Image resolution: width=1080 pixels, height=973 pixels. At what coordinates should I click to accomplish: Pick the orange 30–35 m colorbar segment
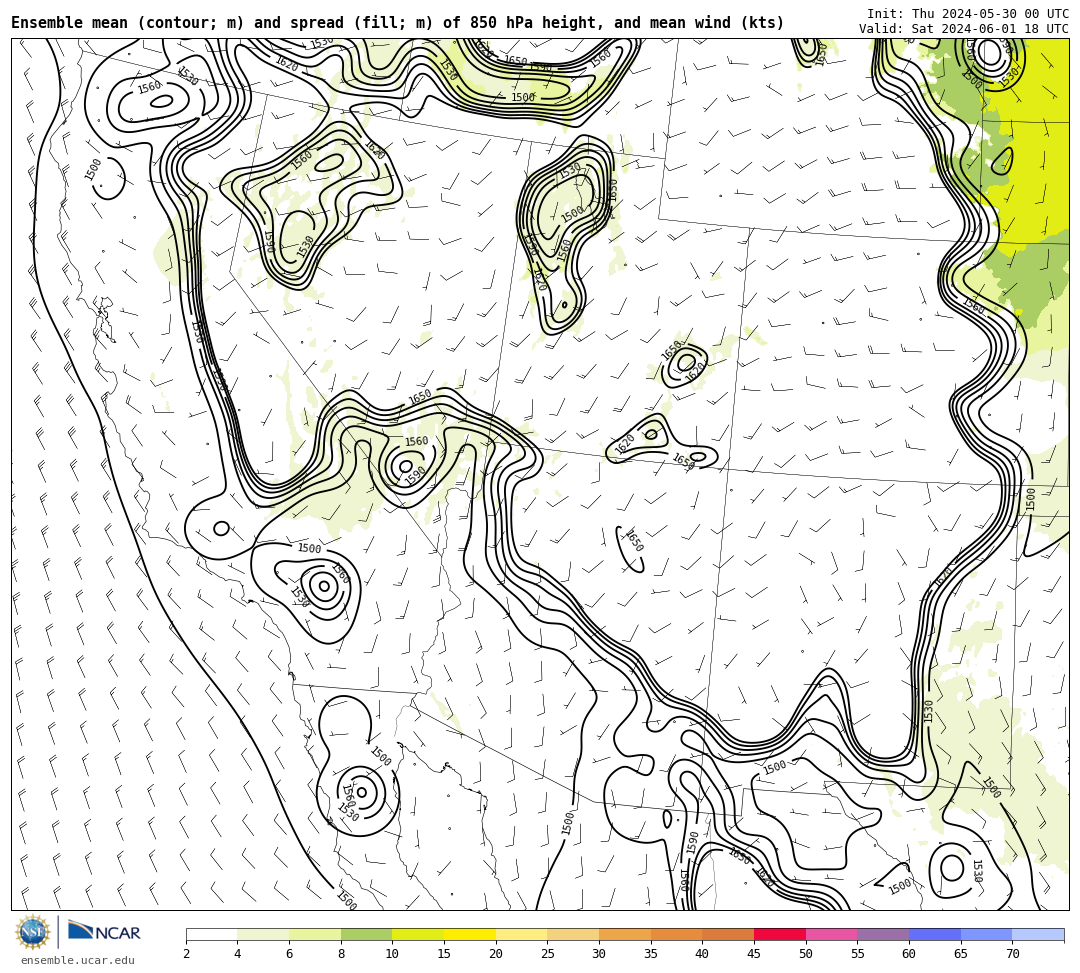(x=625, y=934)
